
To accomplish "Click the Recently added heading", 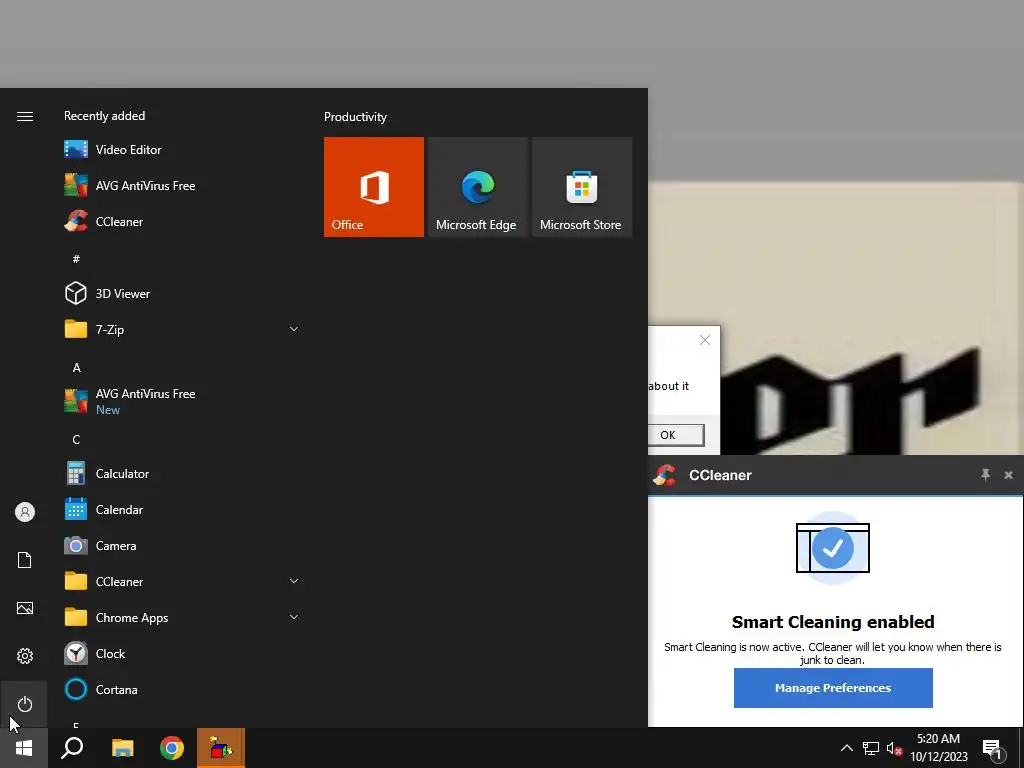I will point(104,116).
